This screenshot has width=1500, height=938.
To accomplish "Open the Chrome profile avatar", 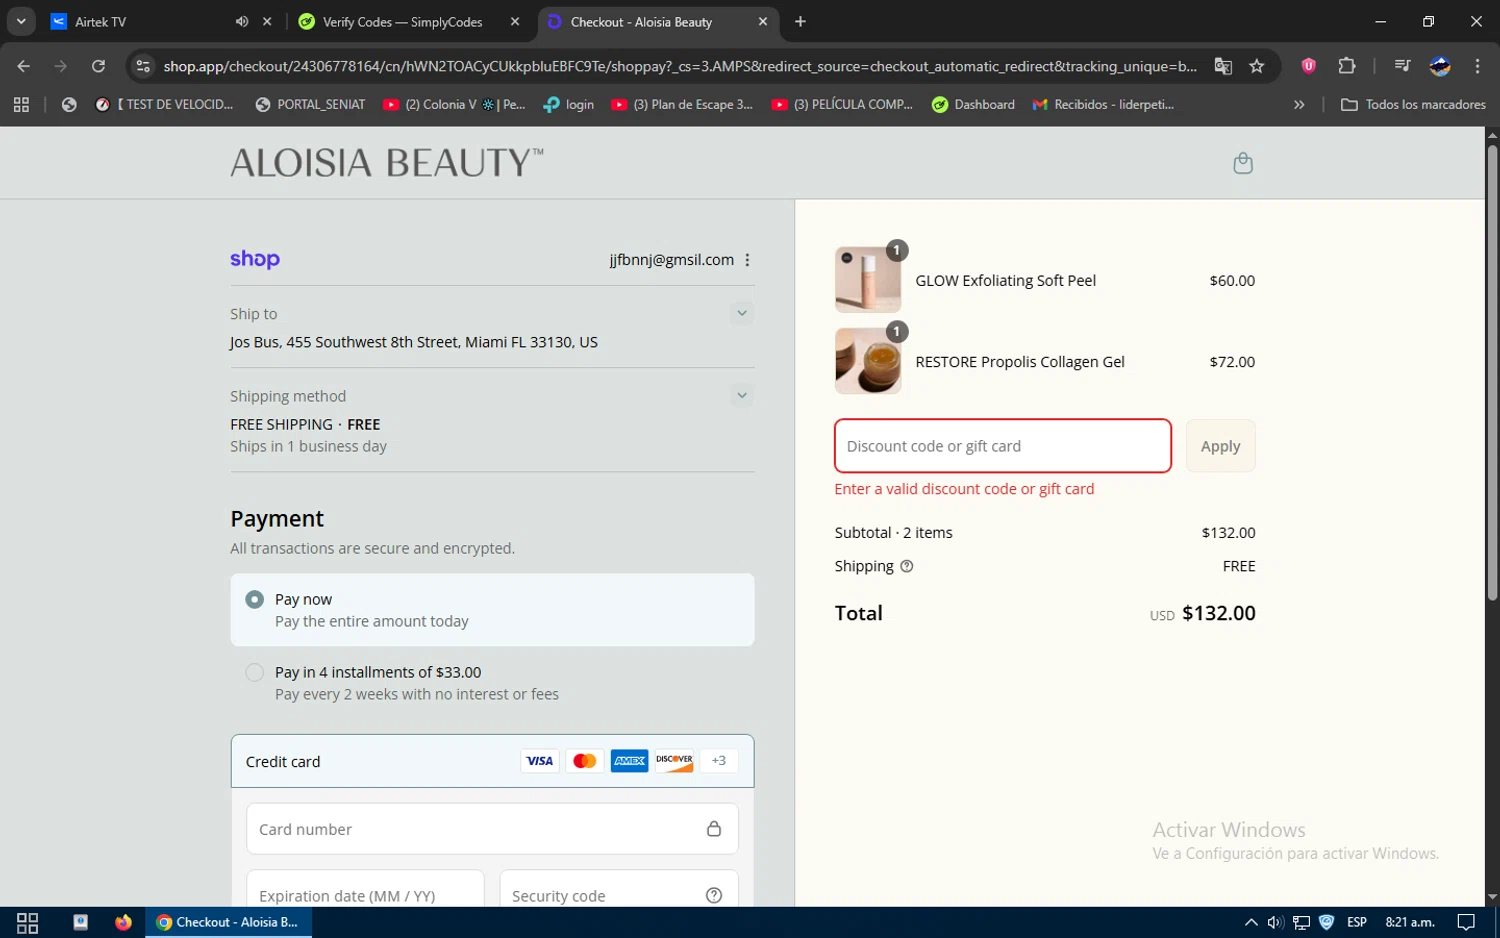I will 1440,66.
